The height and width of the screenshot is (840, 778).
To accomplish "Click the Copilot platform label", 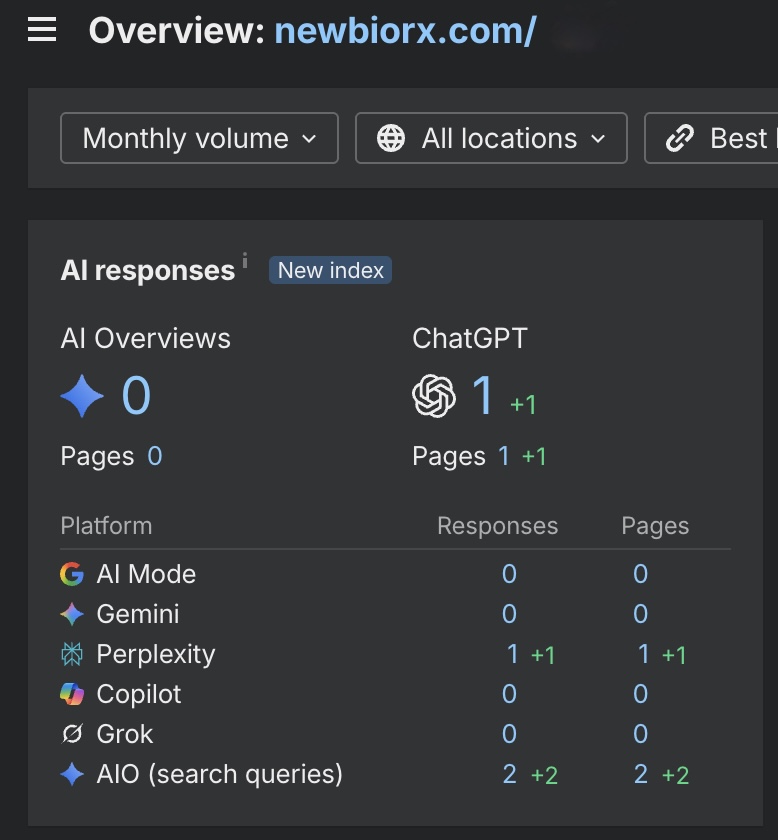I will coord(139,694).
